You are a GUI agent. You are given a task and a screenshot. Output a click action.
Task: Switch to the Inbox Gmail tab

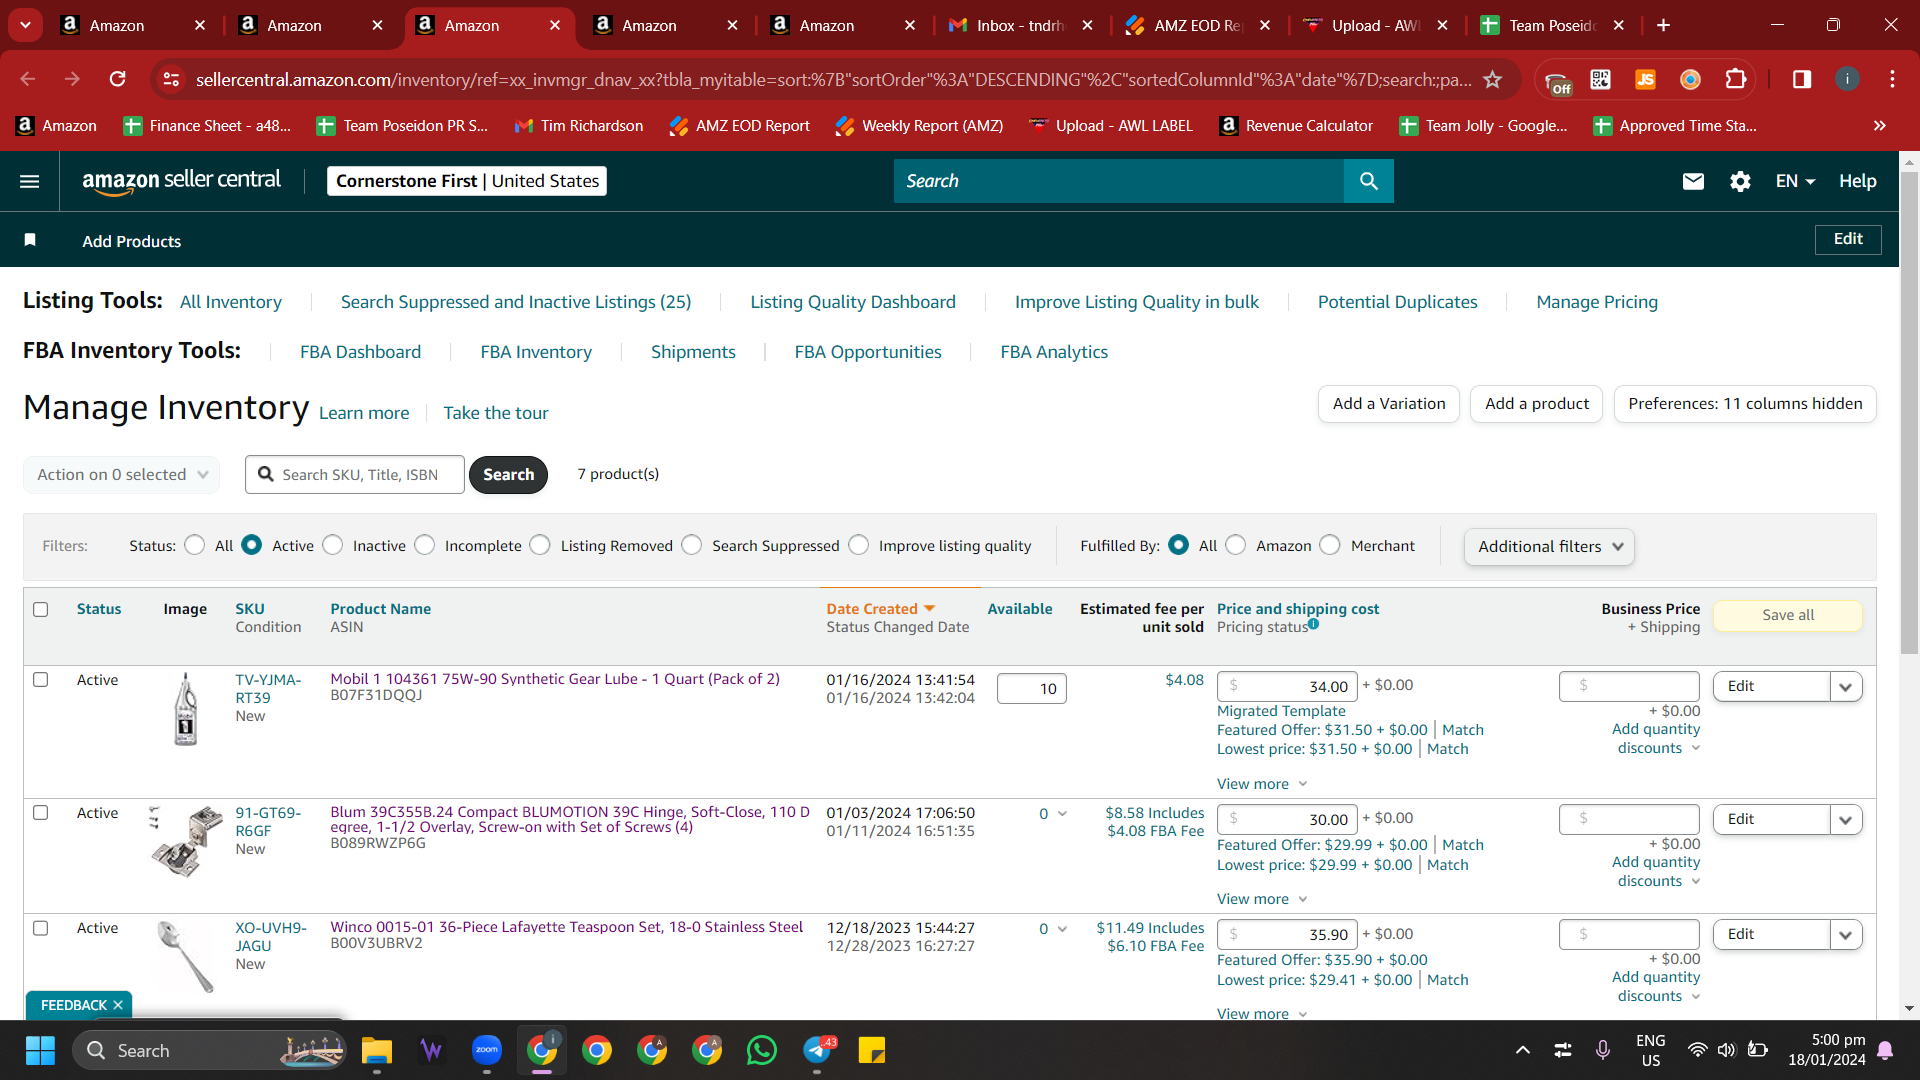[1021, 25]
